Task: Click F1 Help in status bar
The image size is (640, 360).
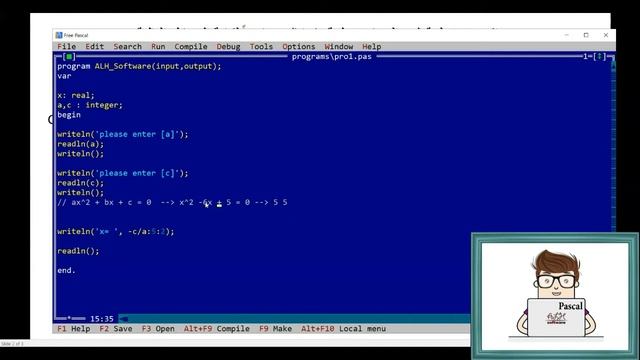Action: click(x=74, y=329)
